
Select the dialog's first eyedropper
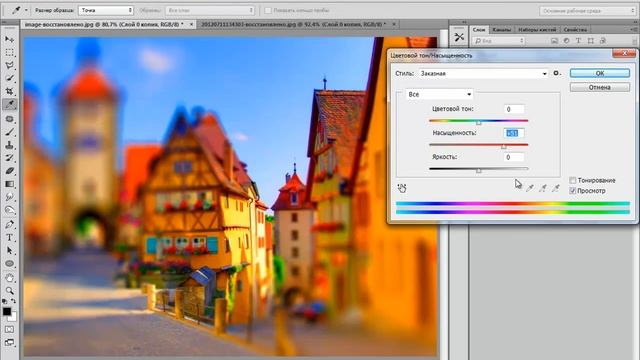pos(530,188)
